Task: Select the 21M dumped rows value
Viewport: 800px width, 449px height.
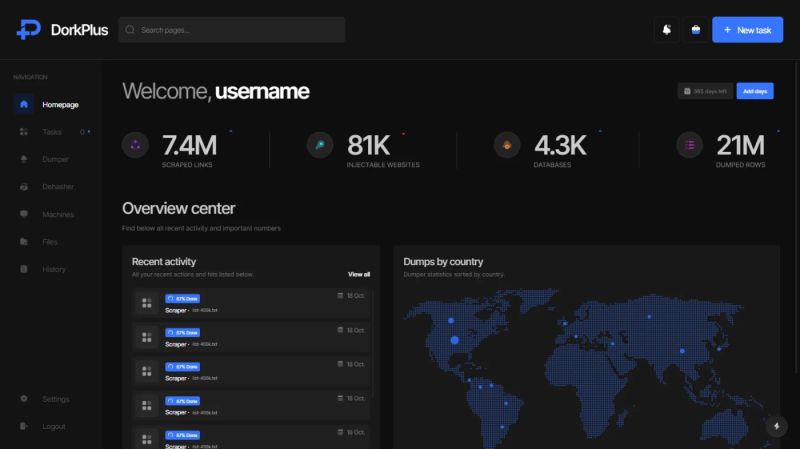Action: [740, 145]
